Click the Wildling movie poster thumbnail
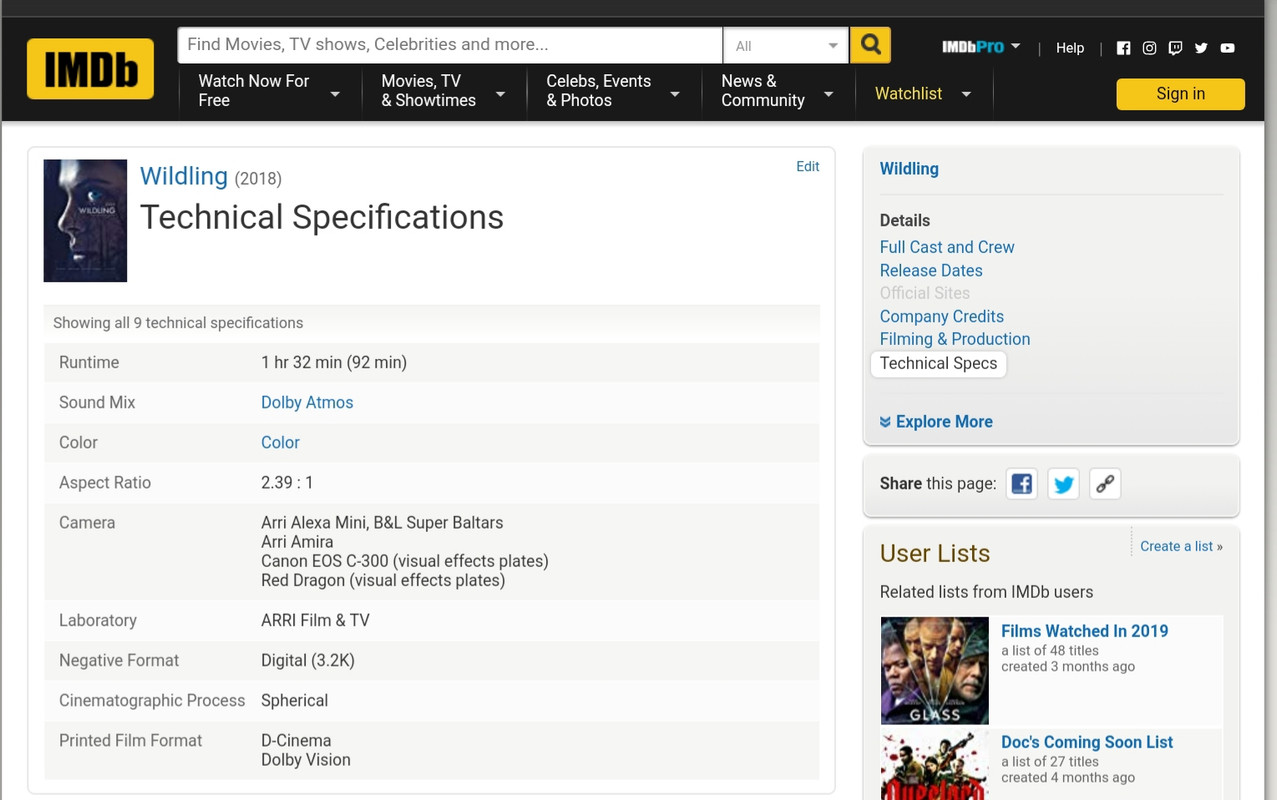The height and width of the screenshot is (800, 1277). tap(85, 221)
